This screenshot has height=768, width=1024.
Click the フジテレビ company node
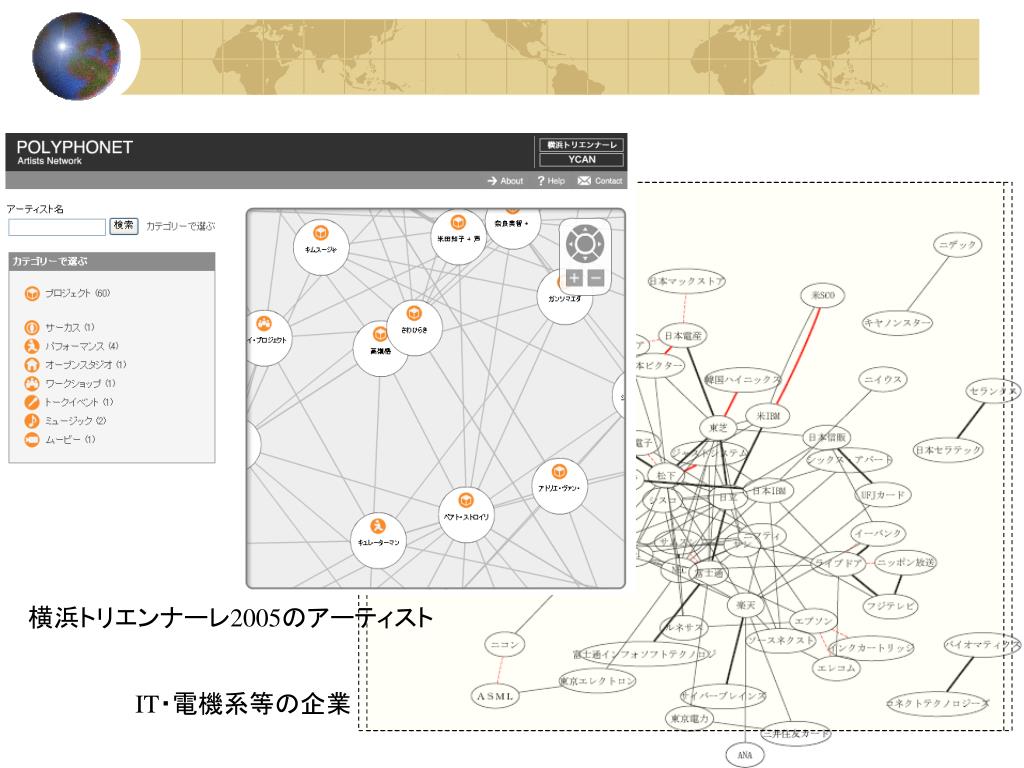(x=889, y=605)
